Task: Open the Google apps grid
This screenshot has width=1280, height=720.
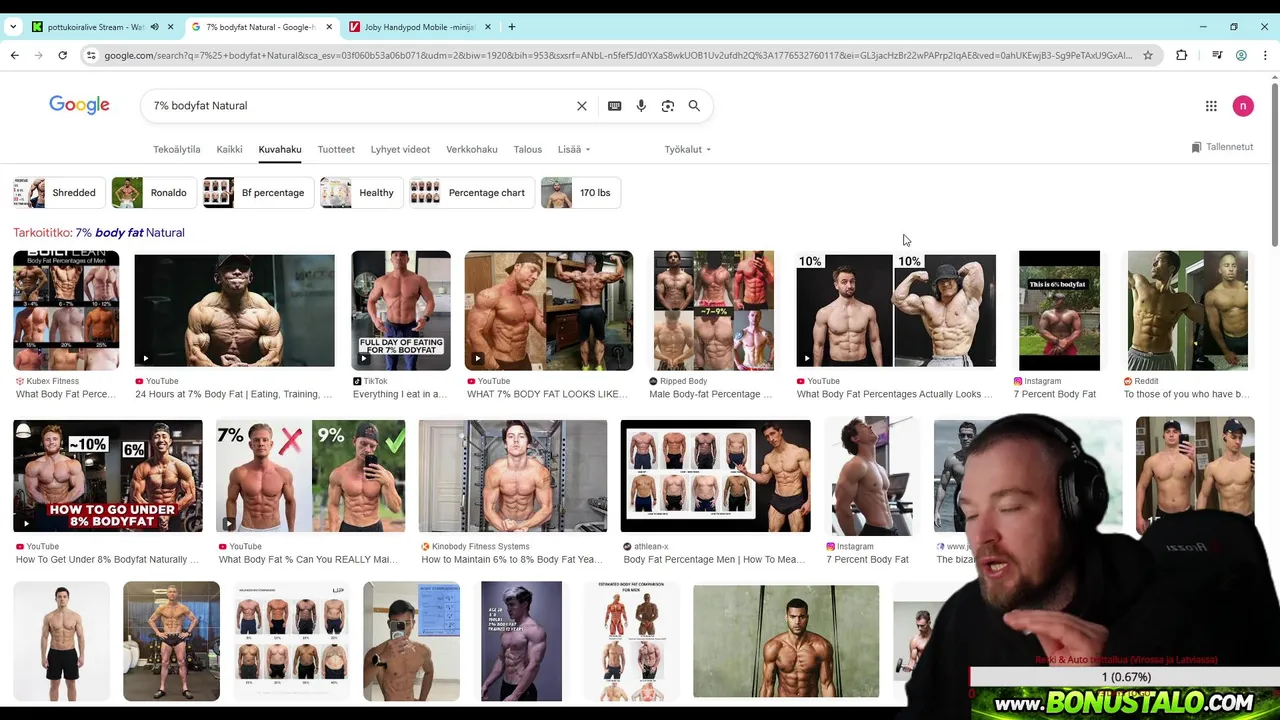Action: point(1211,106)
